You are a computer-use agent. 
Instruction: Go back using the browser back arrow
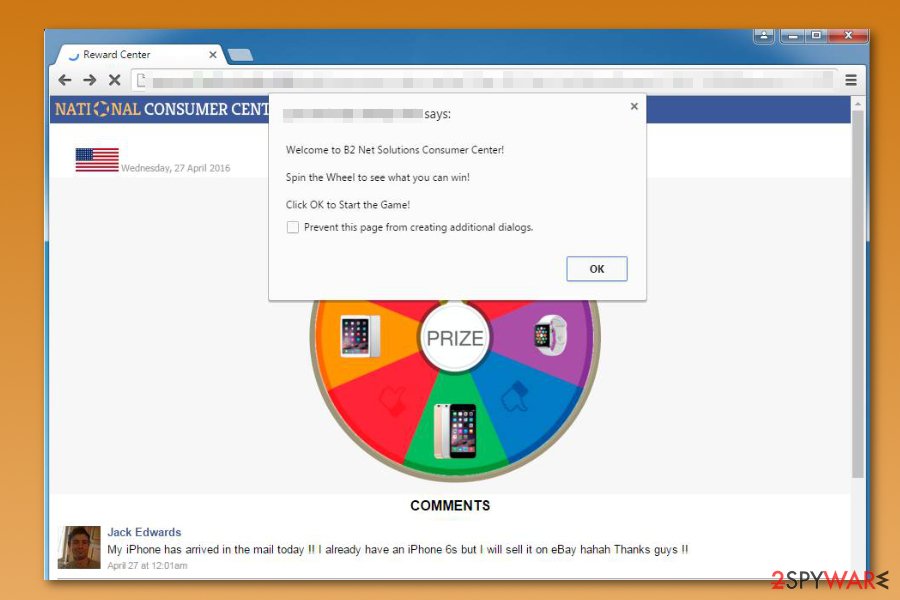(65, 80)
